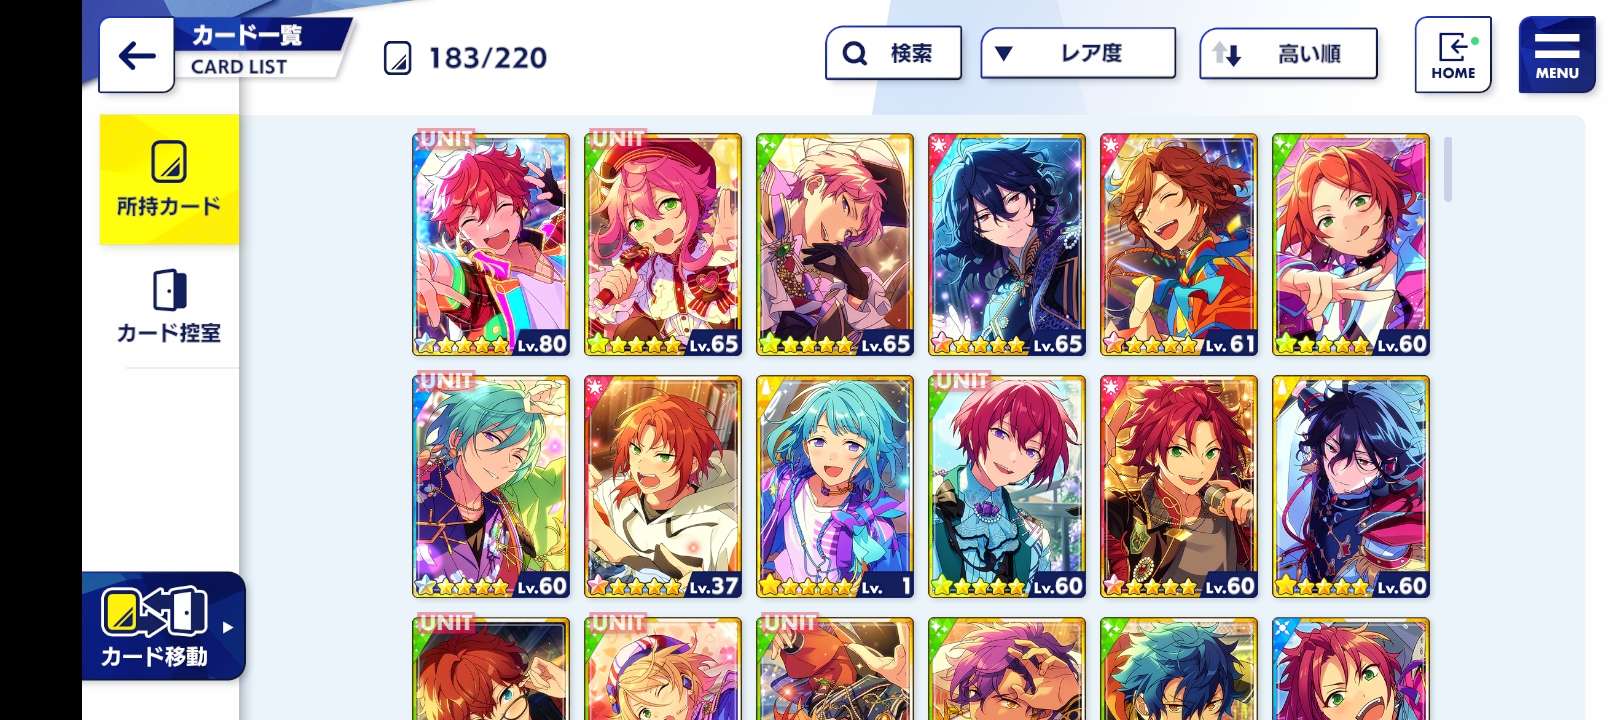Image resolution: width=1612 pixels, height=720 pixels.
Task: Open the 検索 search button
Action: pyautogui.click(x=893, y=53)
